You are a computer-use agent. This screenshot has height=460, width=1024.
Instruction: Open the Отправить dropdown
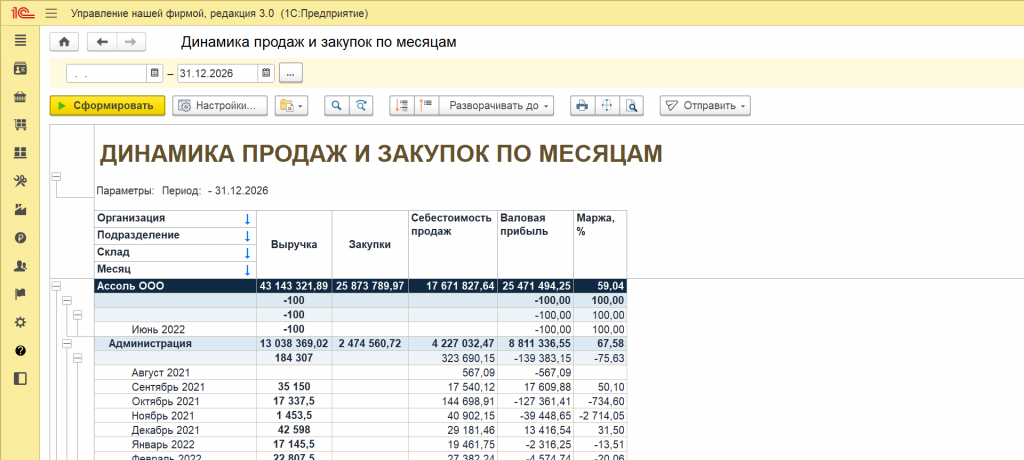(x=705, y=105)
